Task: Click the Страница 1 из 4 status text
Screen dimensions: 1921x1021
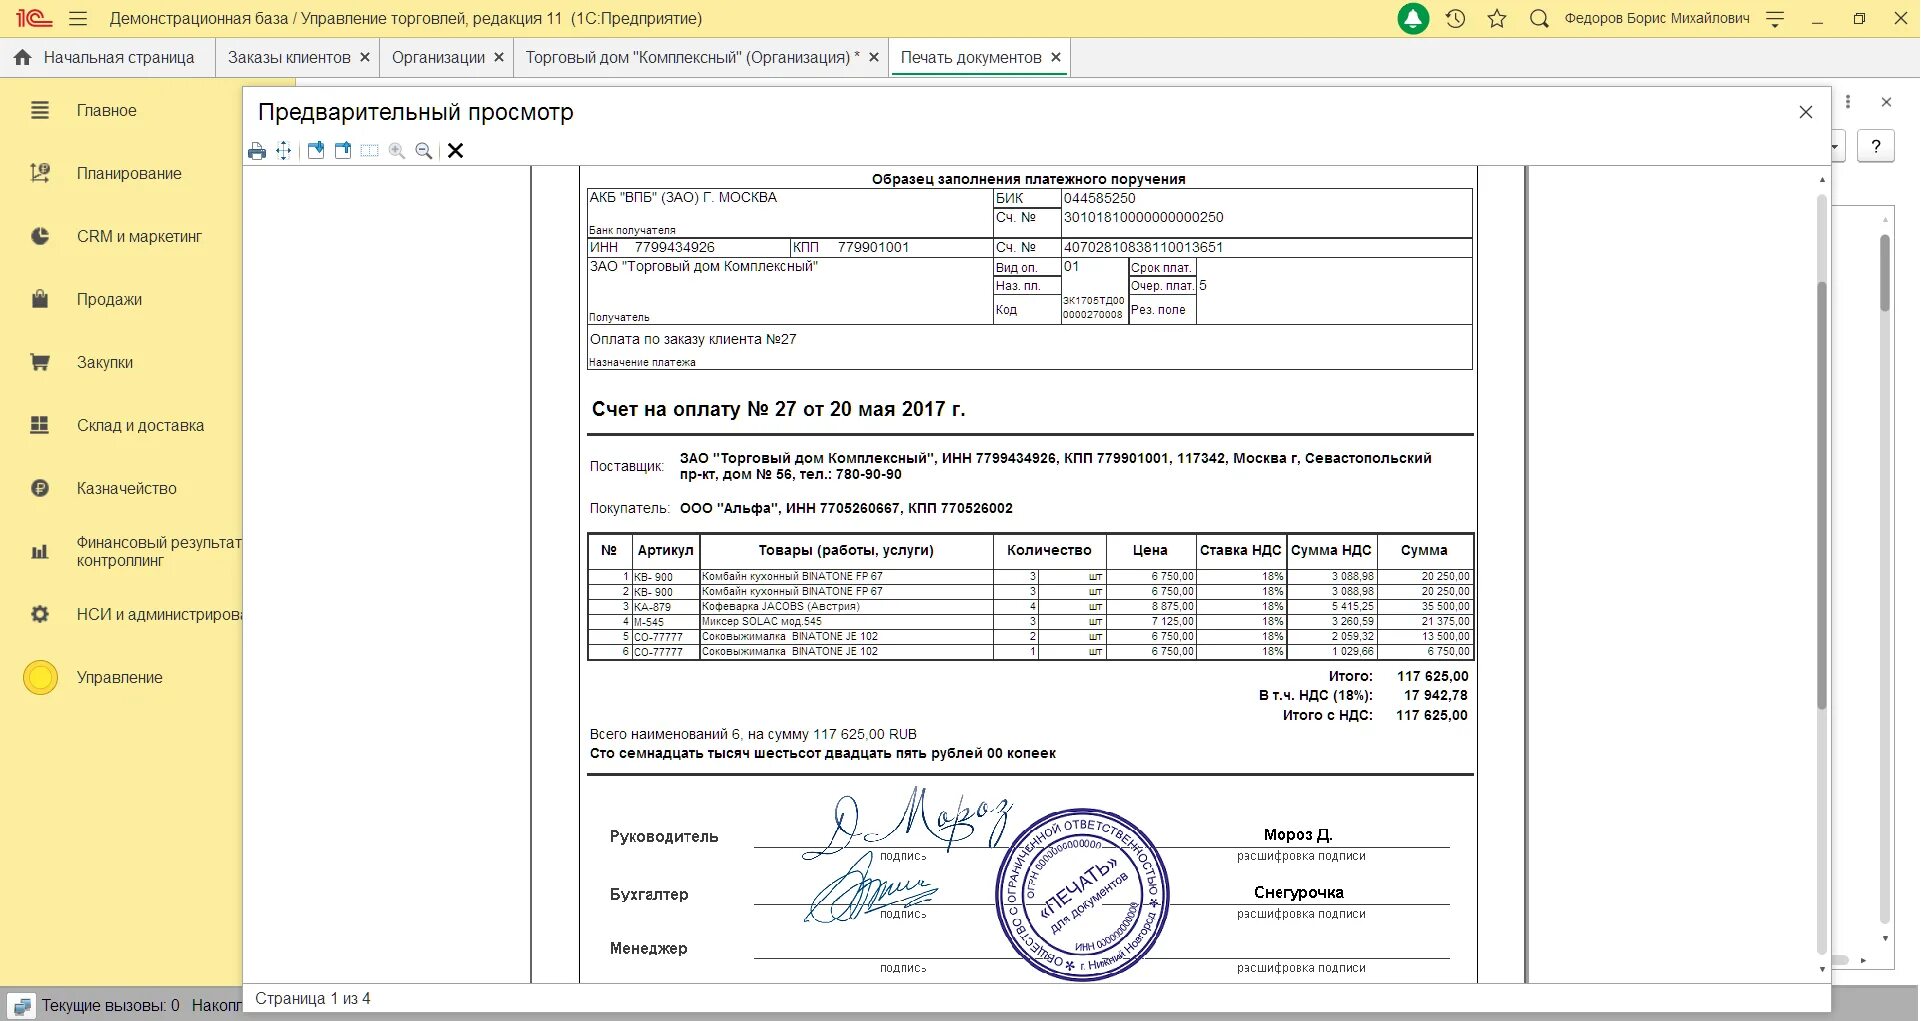Action: pyautogui.click(x=312, y=999)
